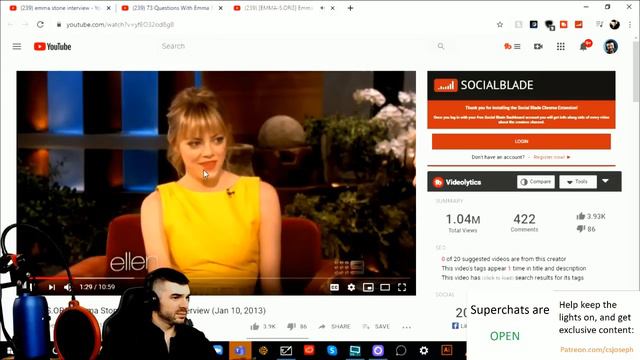
Task: Enter fullscreen video
Action: tap(402, 287)
